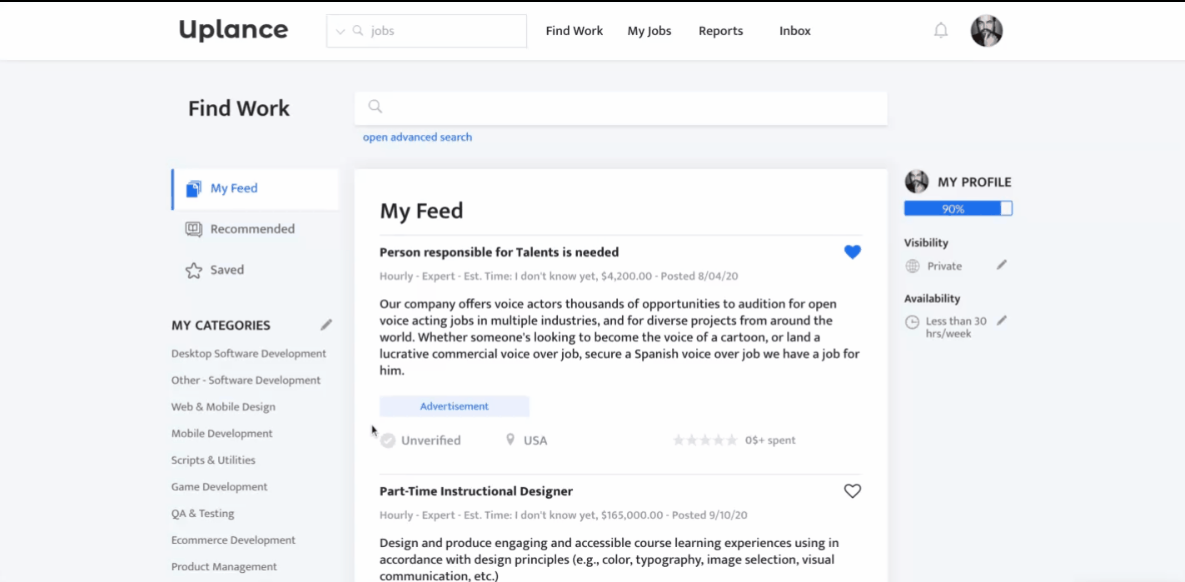1185x582 pixels.
Task: Show the Saved jobs list
Action: tap(227, 270)
